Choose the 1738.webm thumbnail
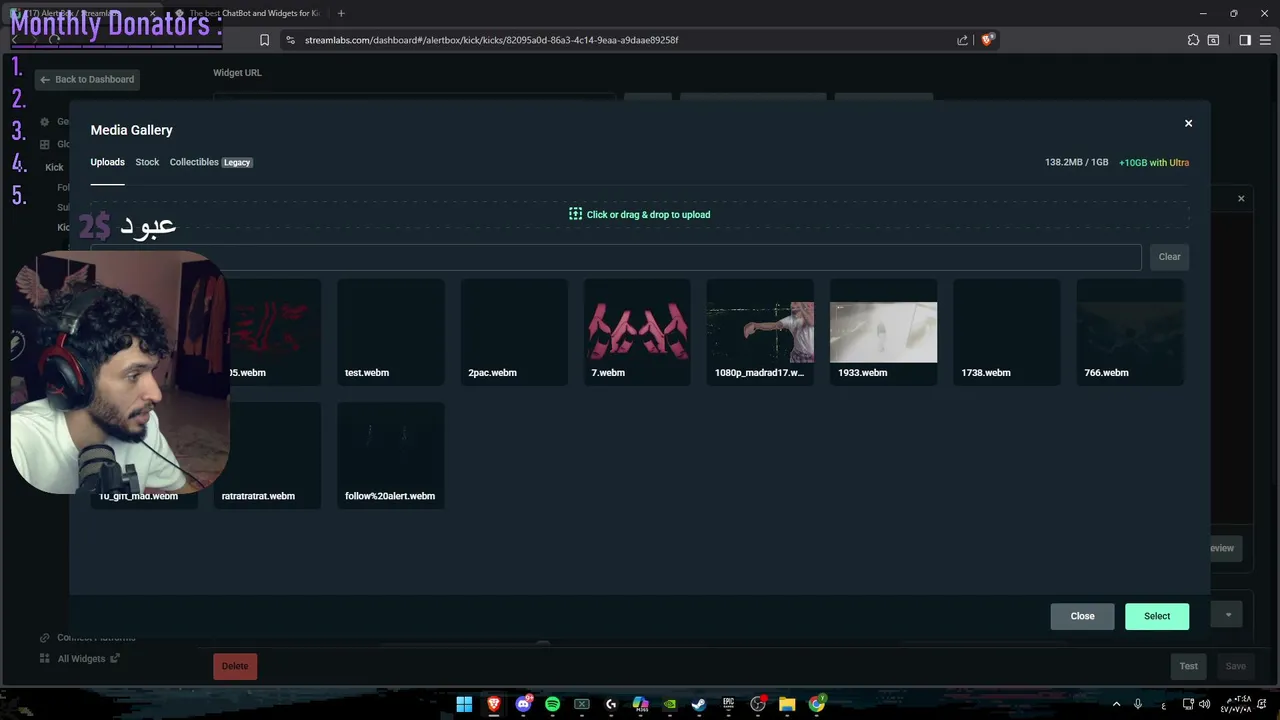Screen dimensions: 1280x720 1006,332
